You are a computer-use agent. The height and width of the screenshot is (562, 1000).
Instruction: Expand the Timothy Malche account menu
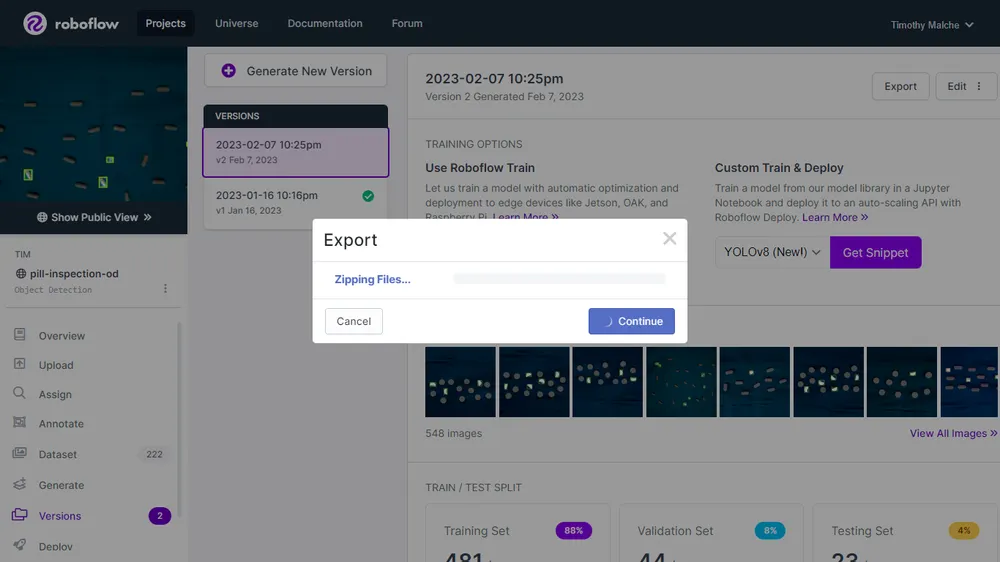tap(932, 25)
